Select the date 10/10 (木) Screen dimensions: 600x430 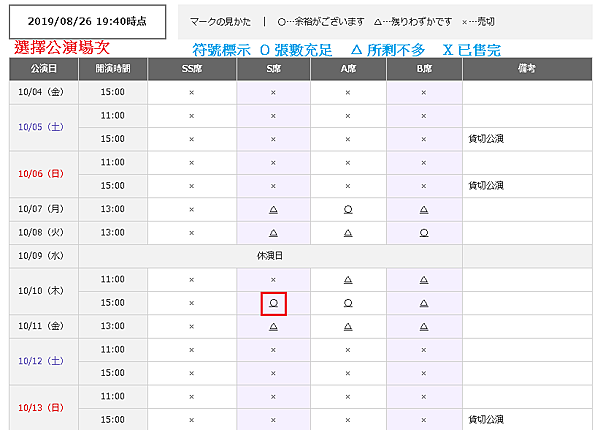41,291
